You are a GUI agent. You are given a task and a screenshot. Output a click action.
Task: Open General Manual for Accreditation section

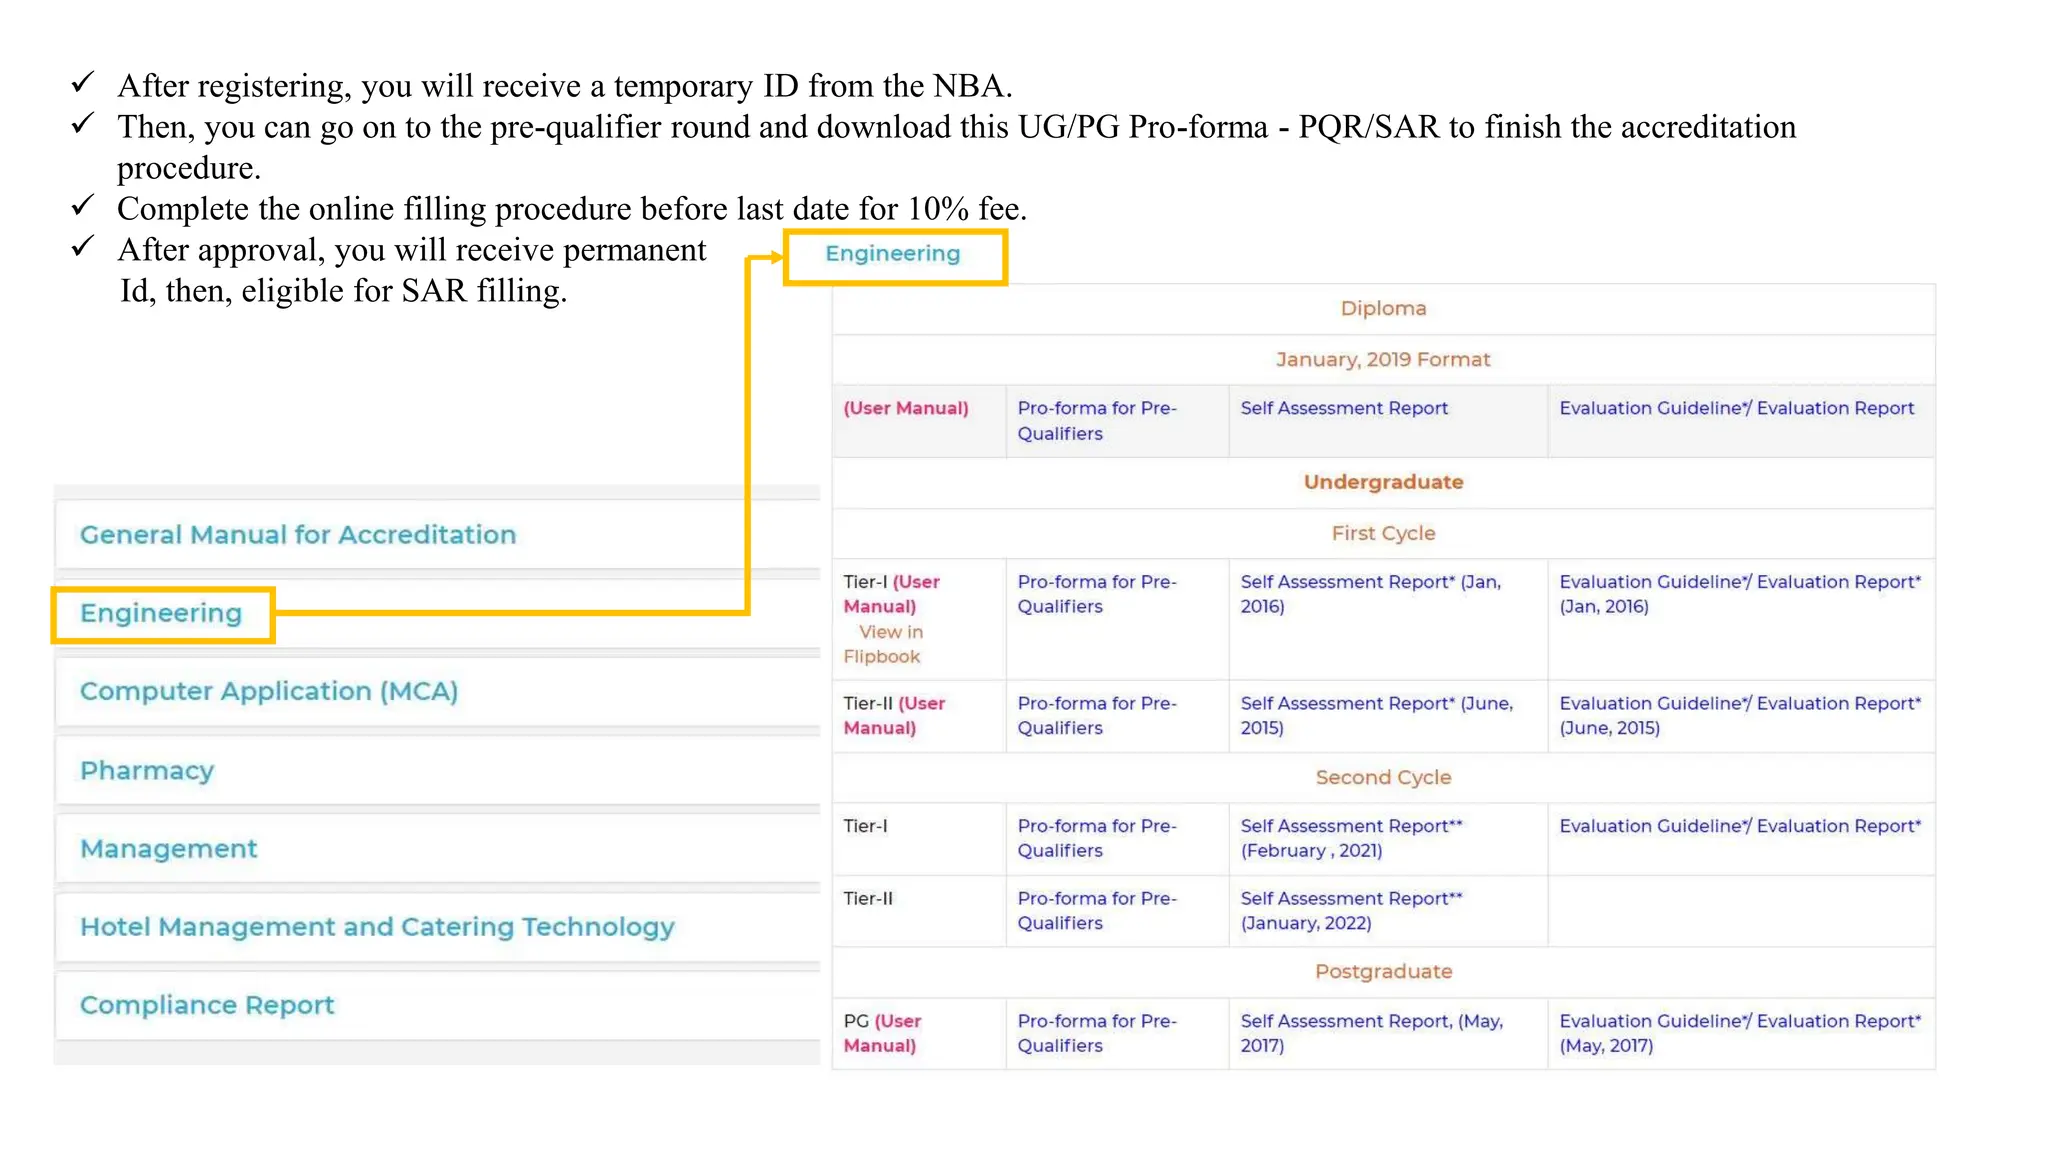click(298, 535)
